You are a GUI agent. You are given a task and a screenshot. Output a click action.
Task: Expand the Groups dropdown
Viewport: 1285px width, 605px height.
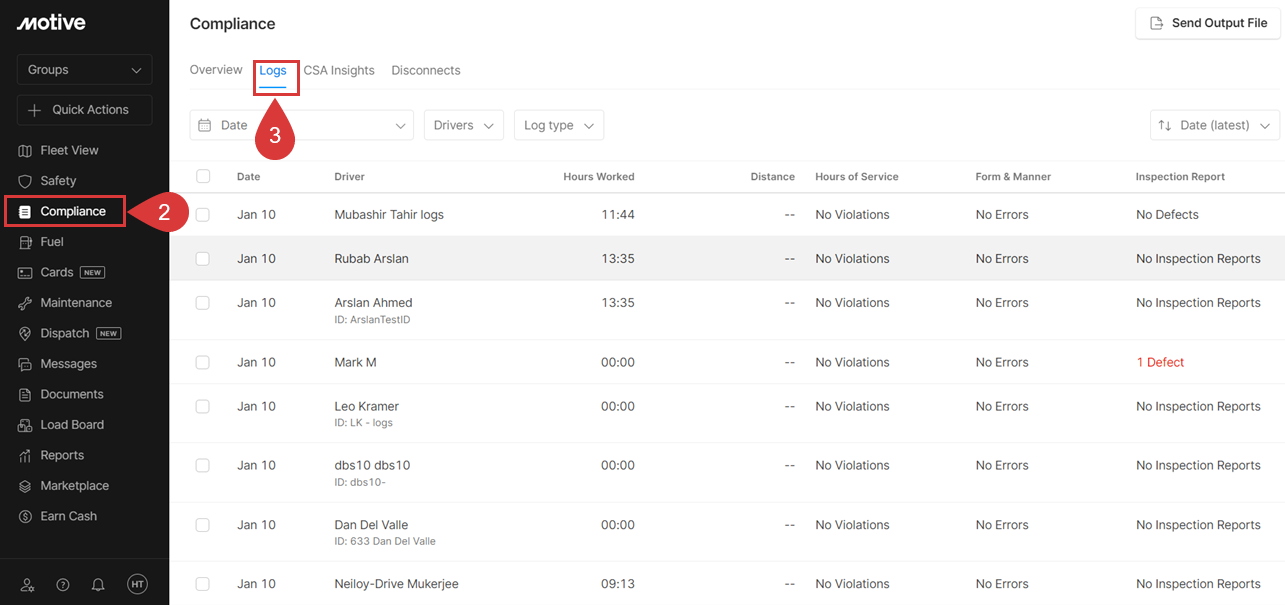pos(84,70)
